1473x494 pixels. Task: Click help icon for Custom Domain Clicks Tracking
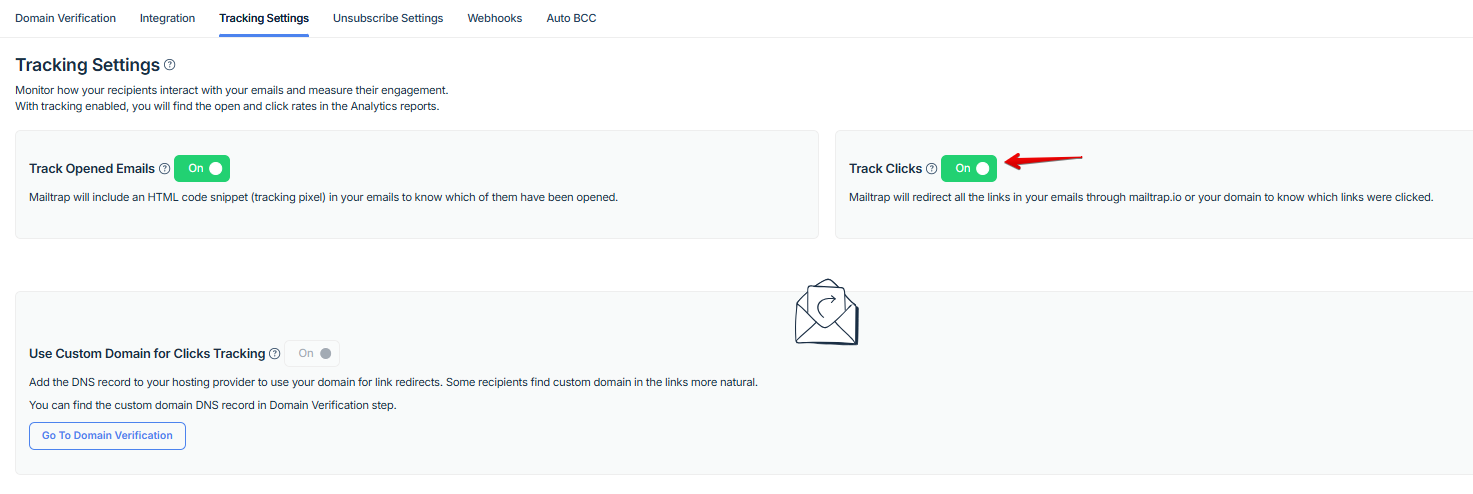pos(275,354)
